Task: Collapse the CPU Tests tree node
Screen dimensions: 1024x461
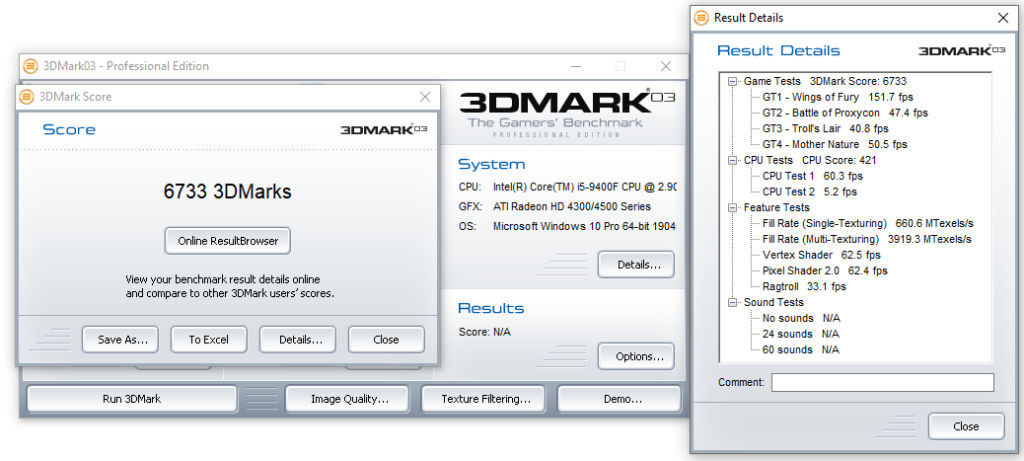Action: (x=733, y=160)
